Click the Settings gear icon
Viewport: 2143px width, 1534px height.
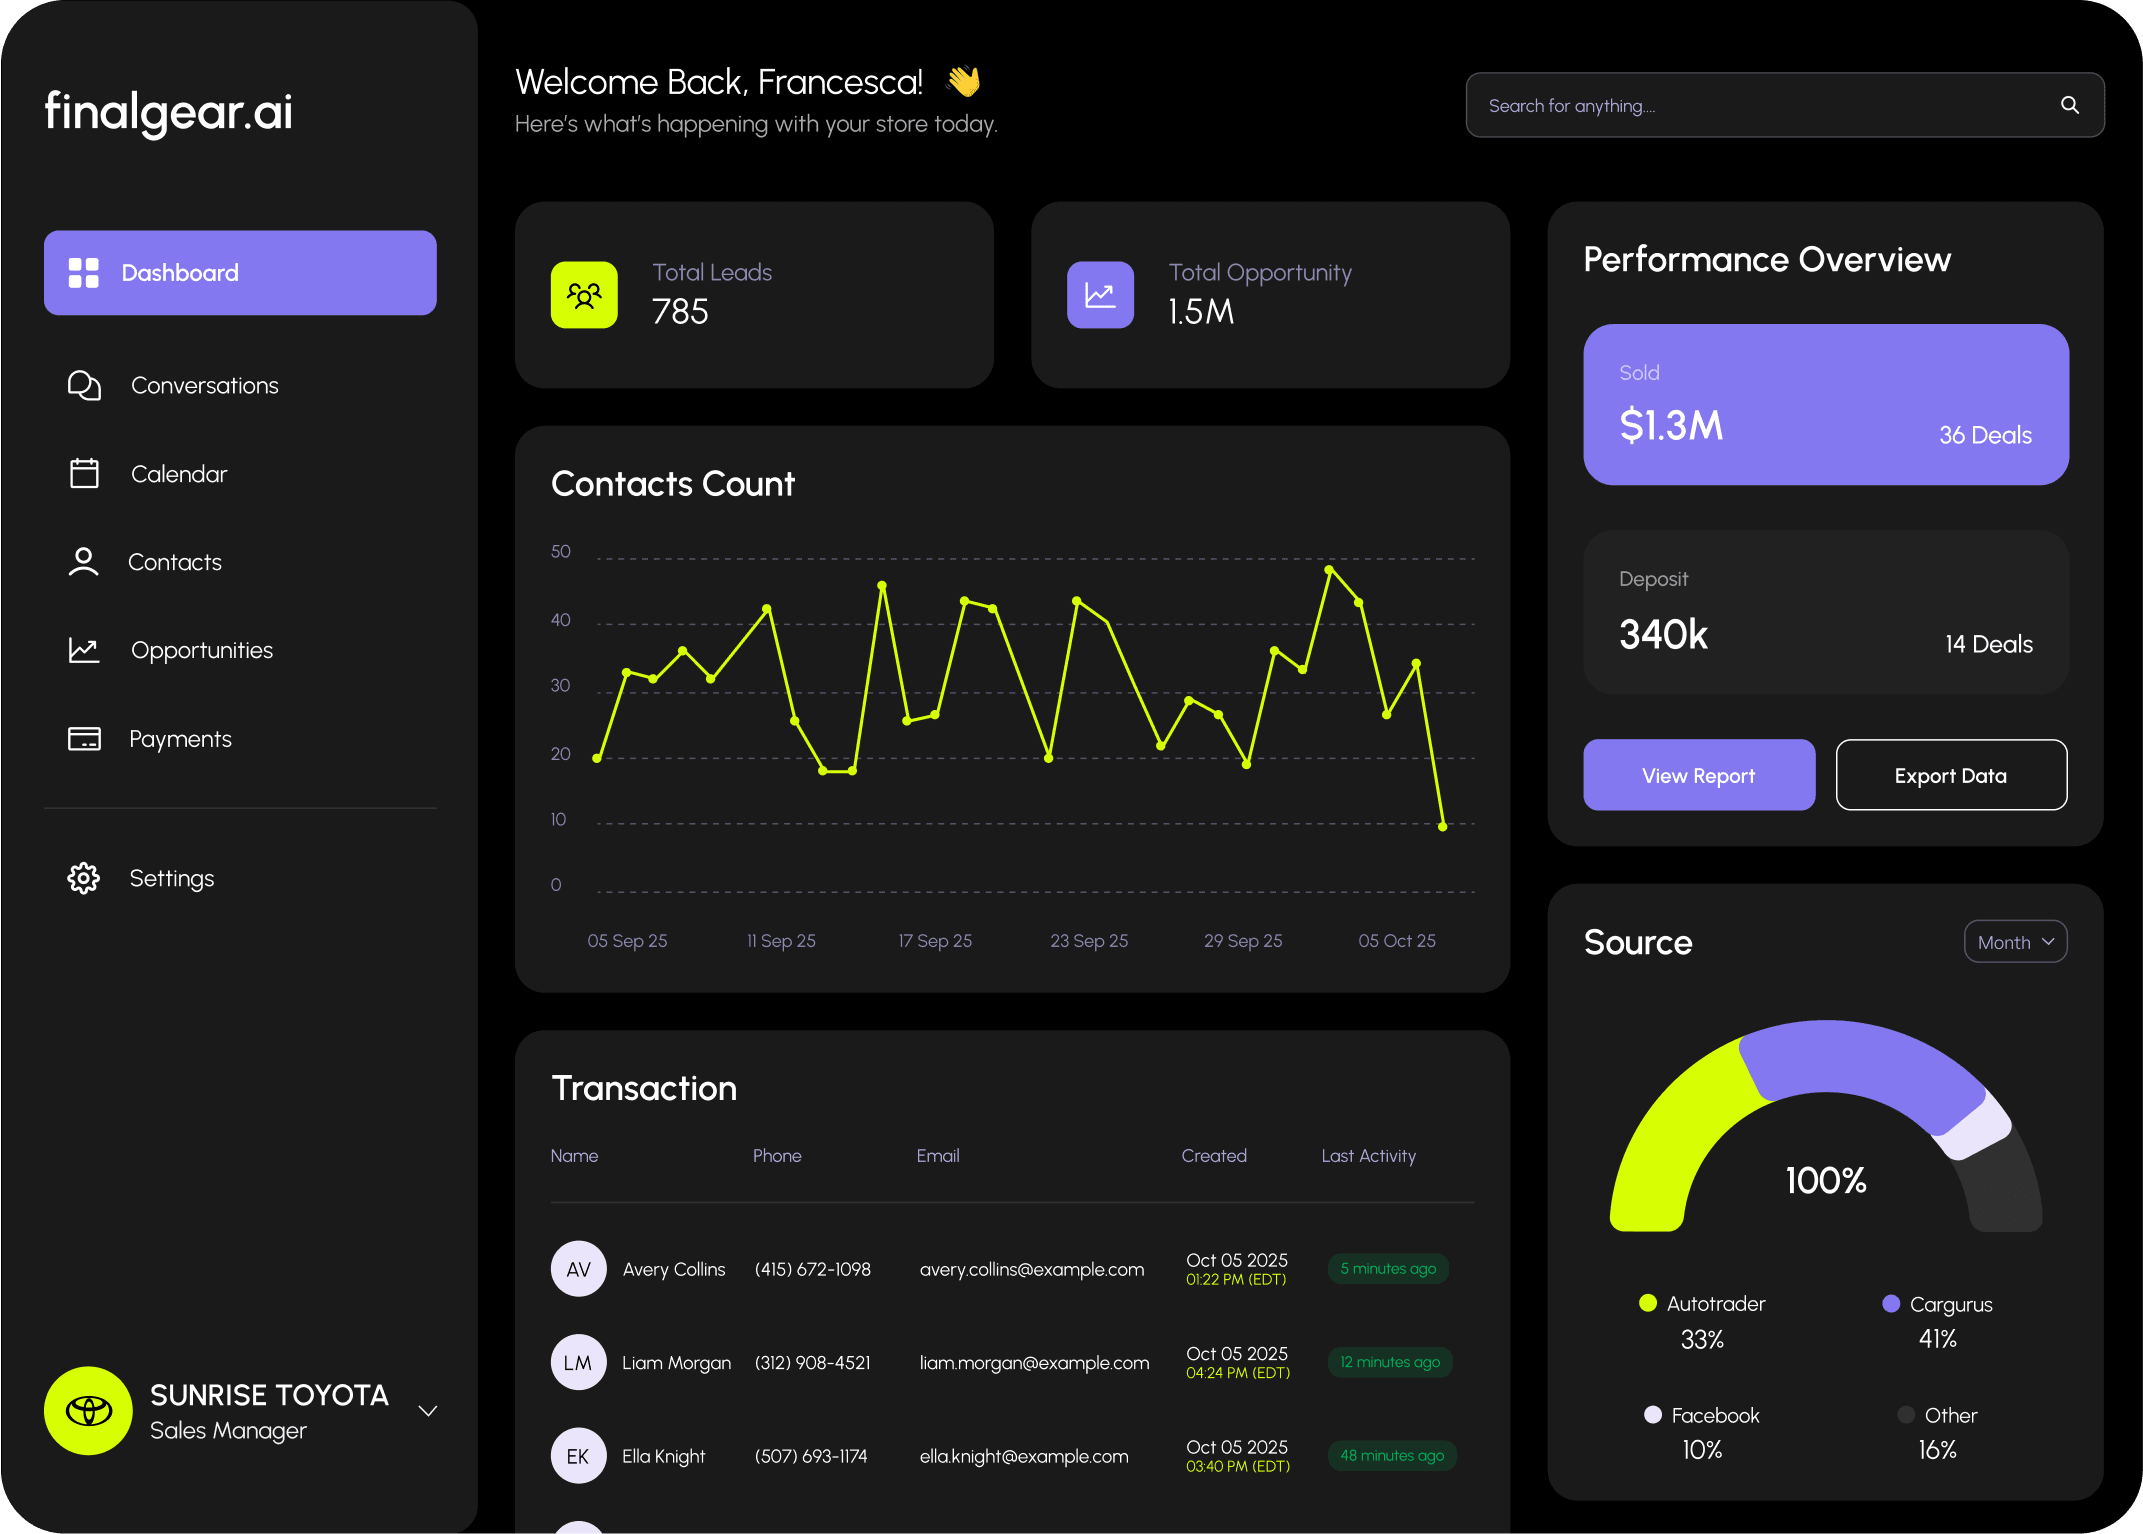tap(84, 878)
